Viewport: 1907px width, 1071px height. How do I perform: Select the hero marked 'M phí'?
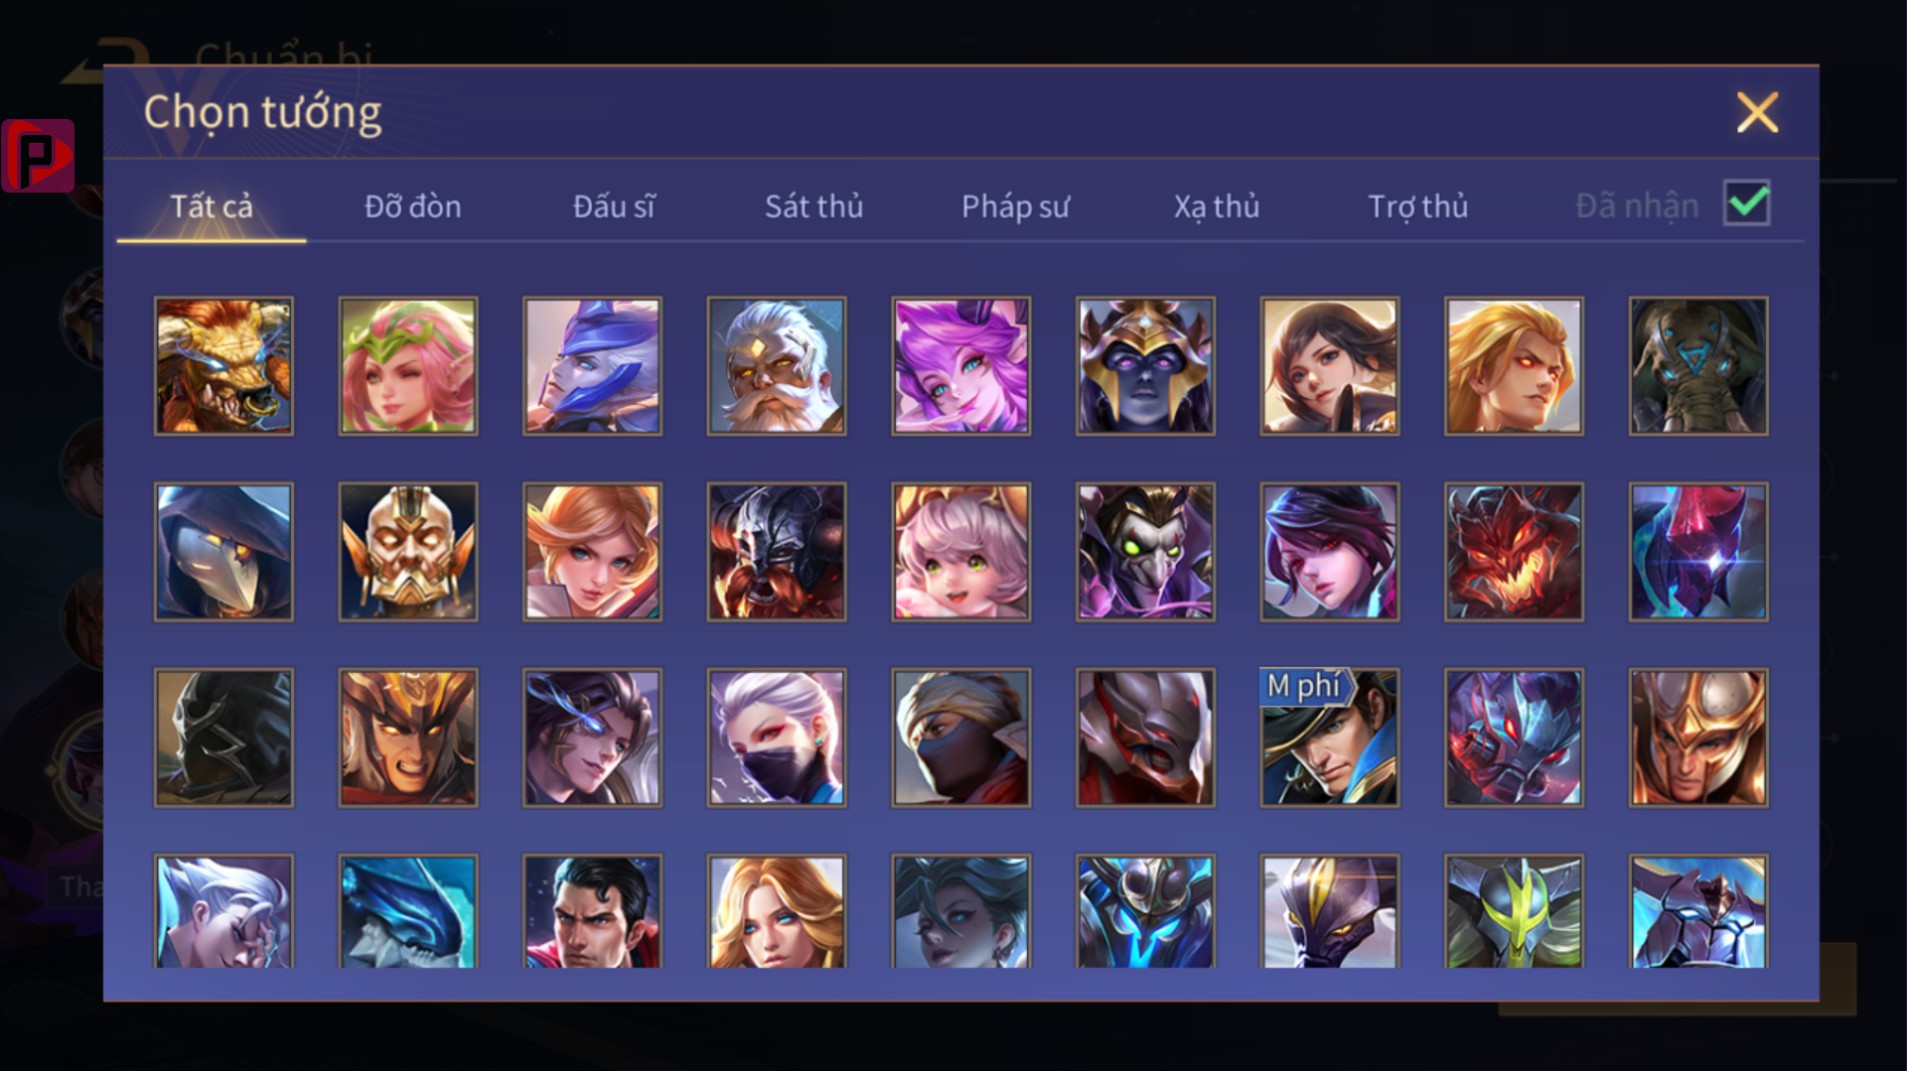[x=1329, y=738]
